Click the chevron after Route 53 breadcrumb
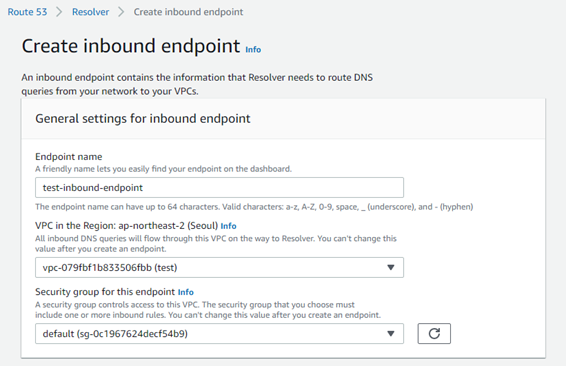The height and width of the screenshot is (366, 566). coord(59,12)
